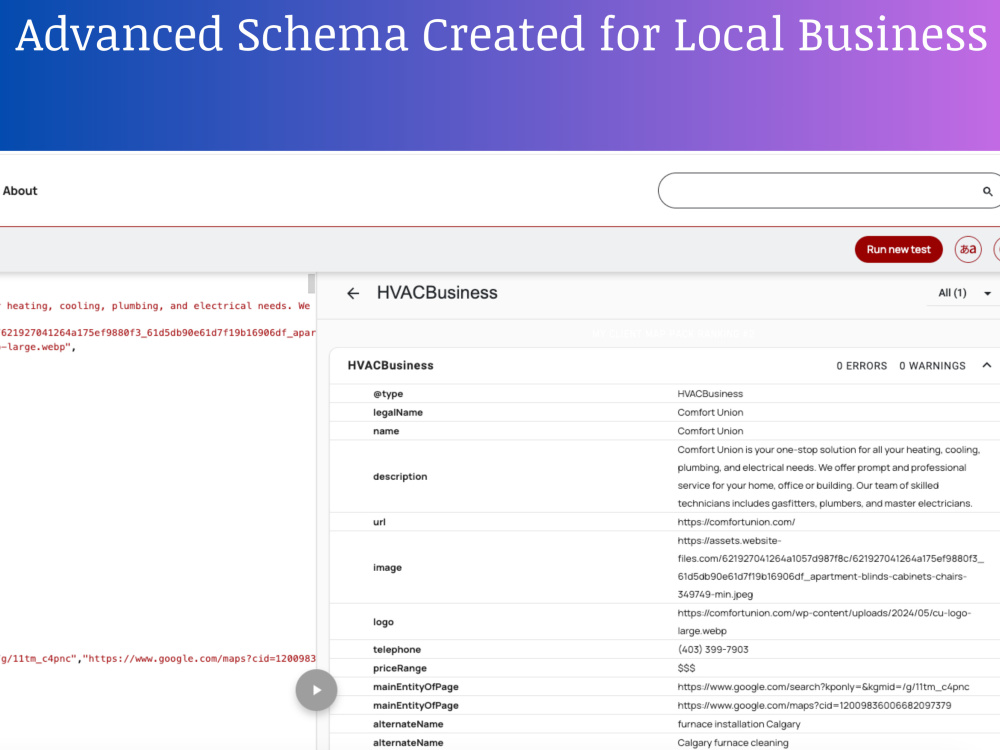The width and height of the screenshot is (1000, 750).
Task: Select the description property label
Action: click(x=400, y=476)
